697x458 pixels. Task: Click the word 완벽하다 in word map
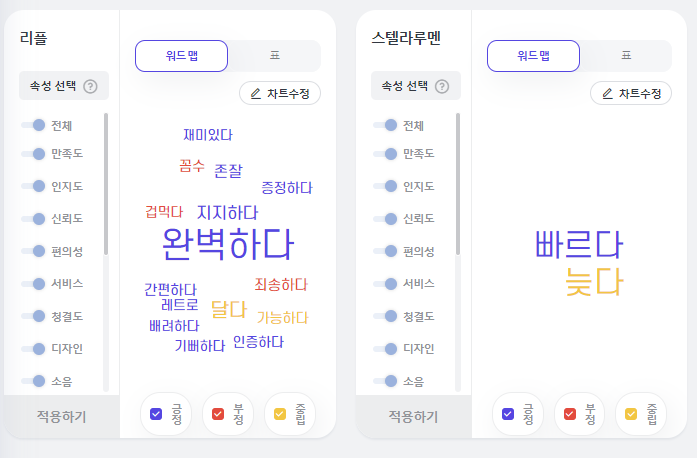point(228,244)
